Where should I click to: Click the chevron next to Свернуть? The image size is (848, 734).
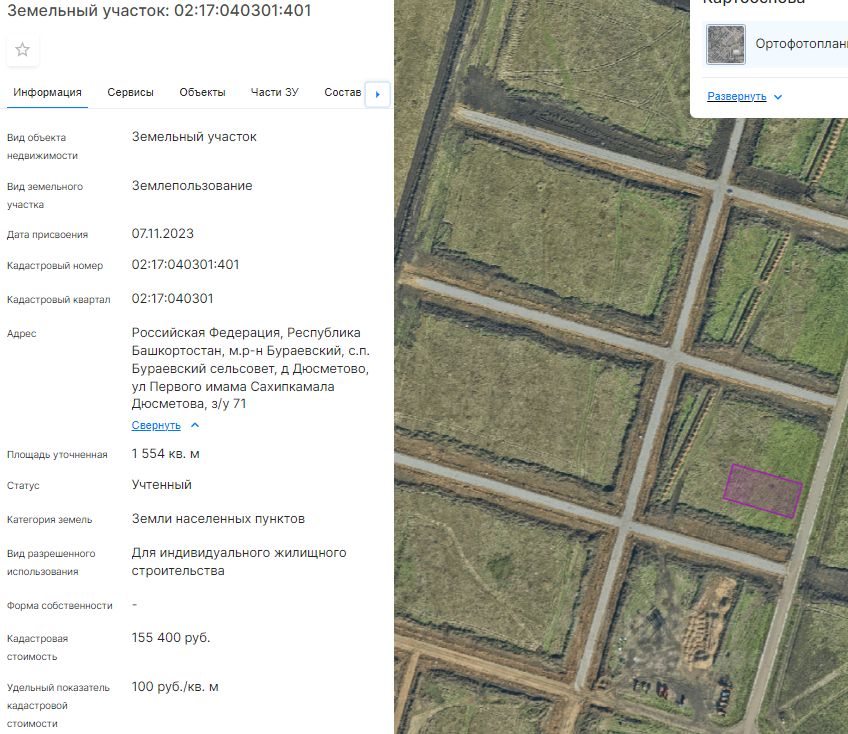[195, 425]
